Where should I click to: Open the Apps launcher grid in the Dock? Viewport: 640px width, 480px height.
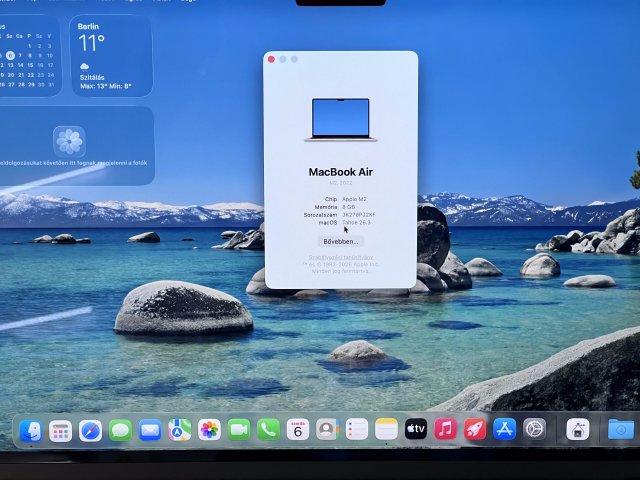(x=60, y=430)
